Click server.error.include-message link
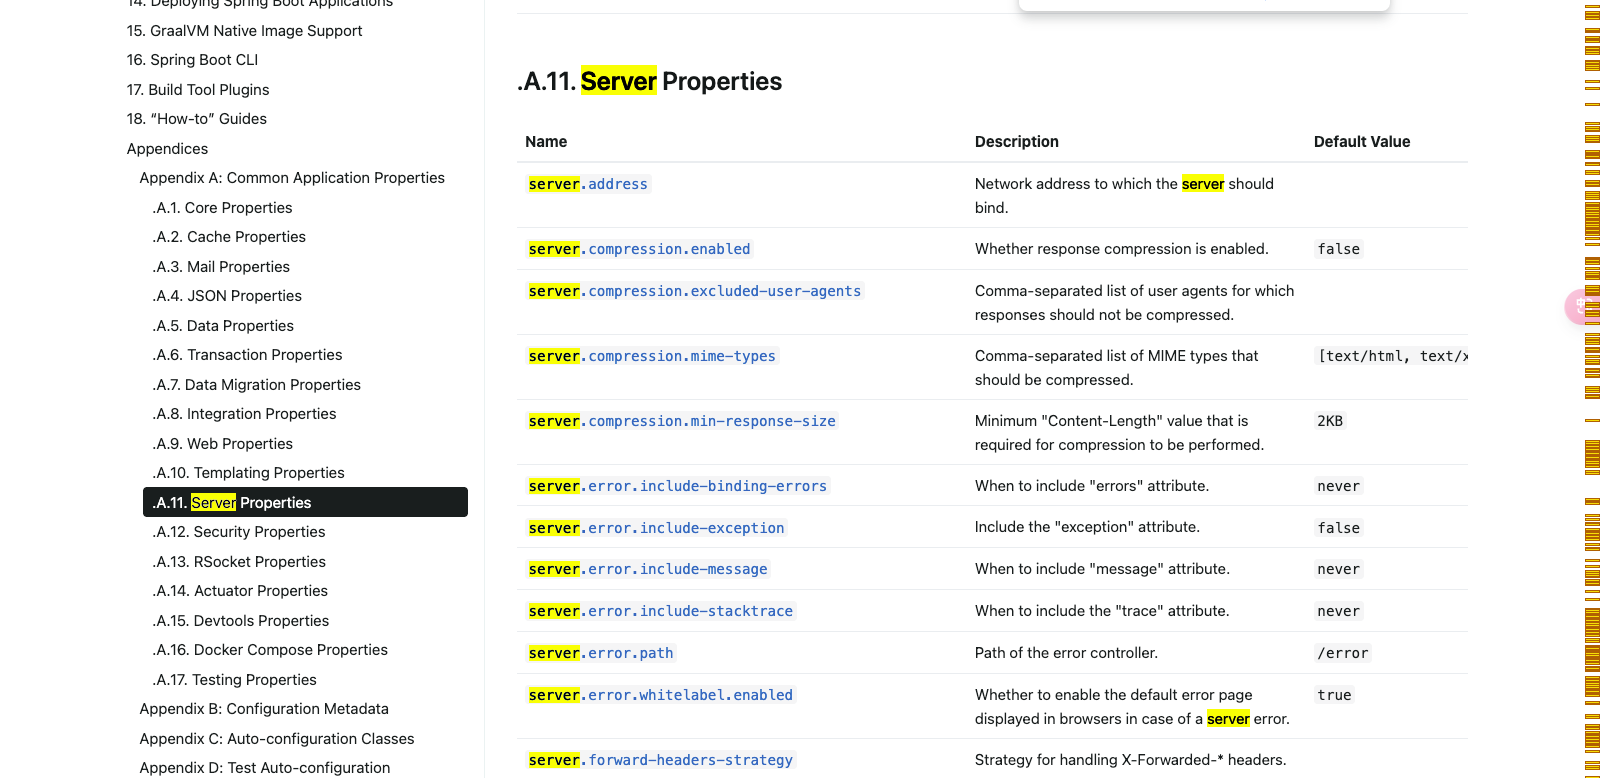The width and height of the screenshot is (1600, 778). (648, 569)
